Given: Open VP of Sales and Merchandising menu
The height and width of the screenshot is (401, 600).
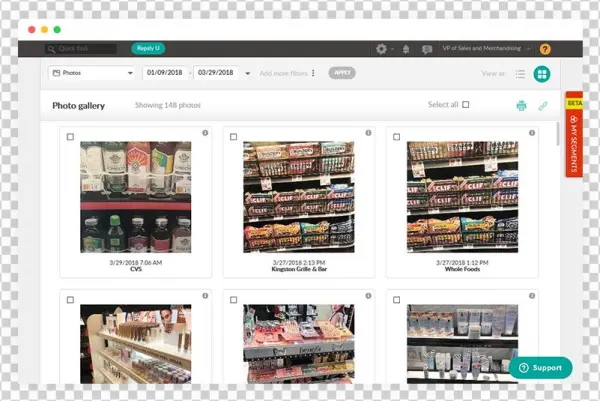Looking at the screenshot, I should (x=486, y=49).
